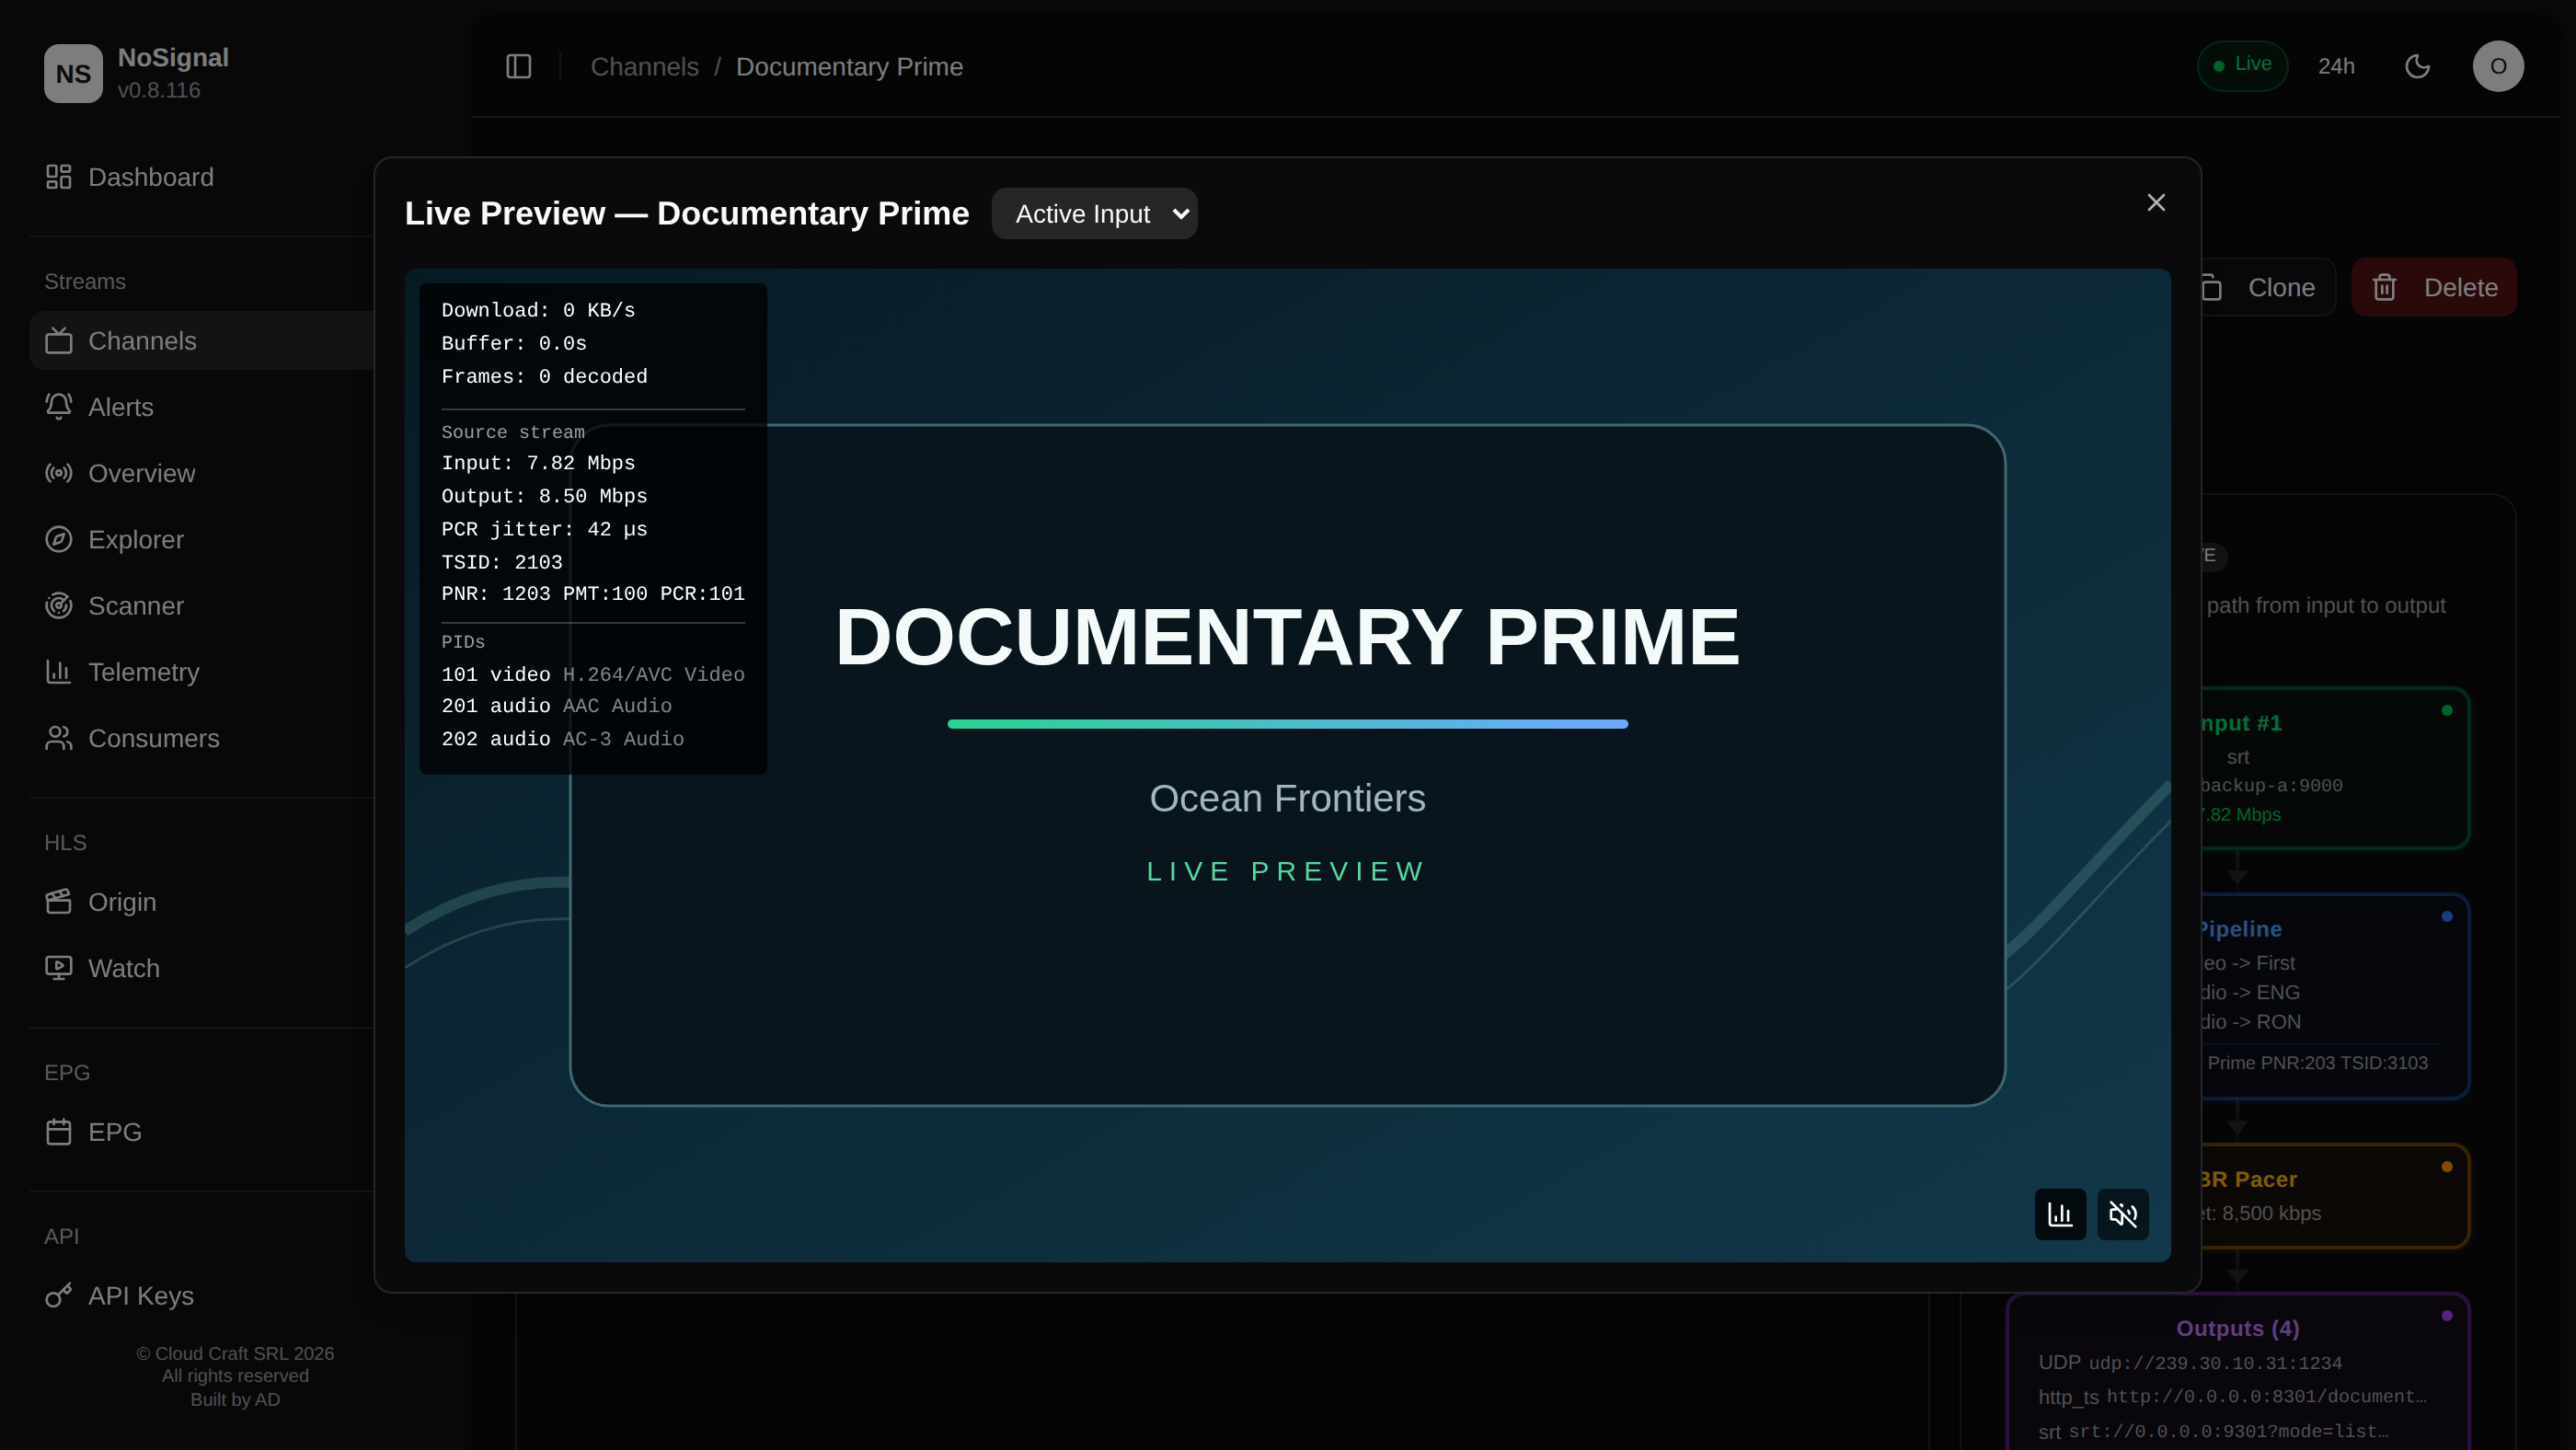Open the Scanner radar icon
The width and height of the screenshot is (2576, 1450).
tap(59, 605)
